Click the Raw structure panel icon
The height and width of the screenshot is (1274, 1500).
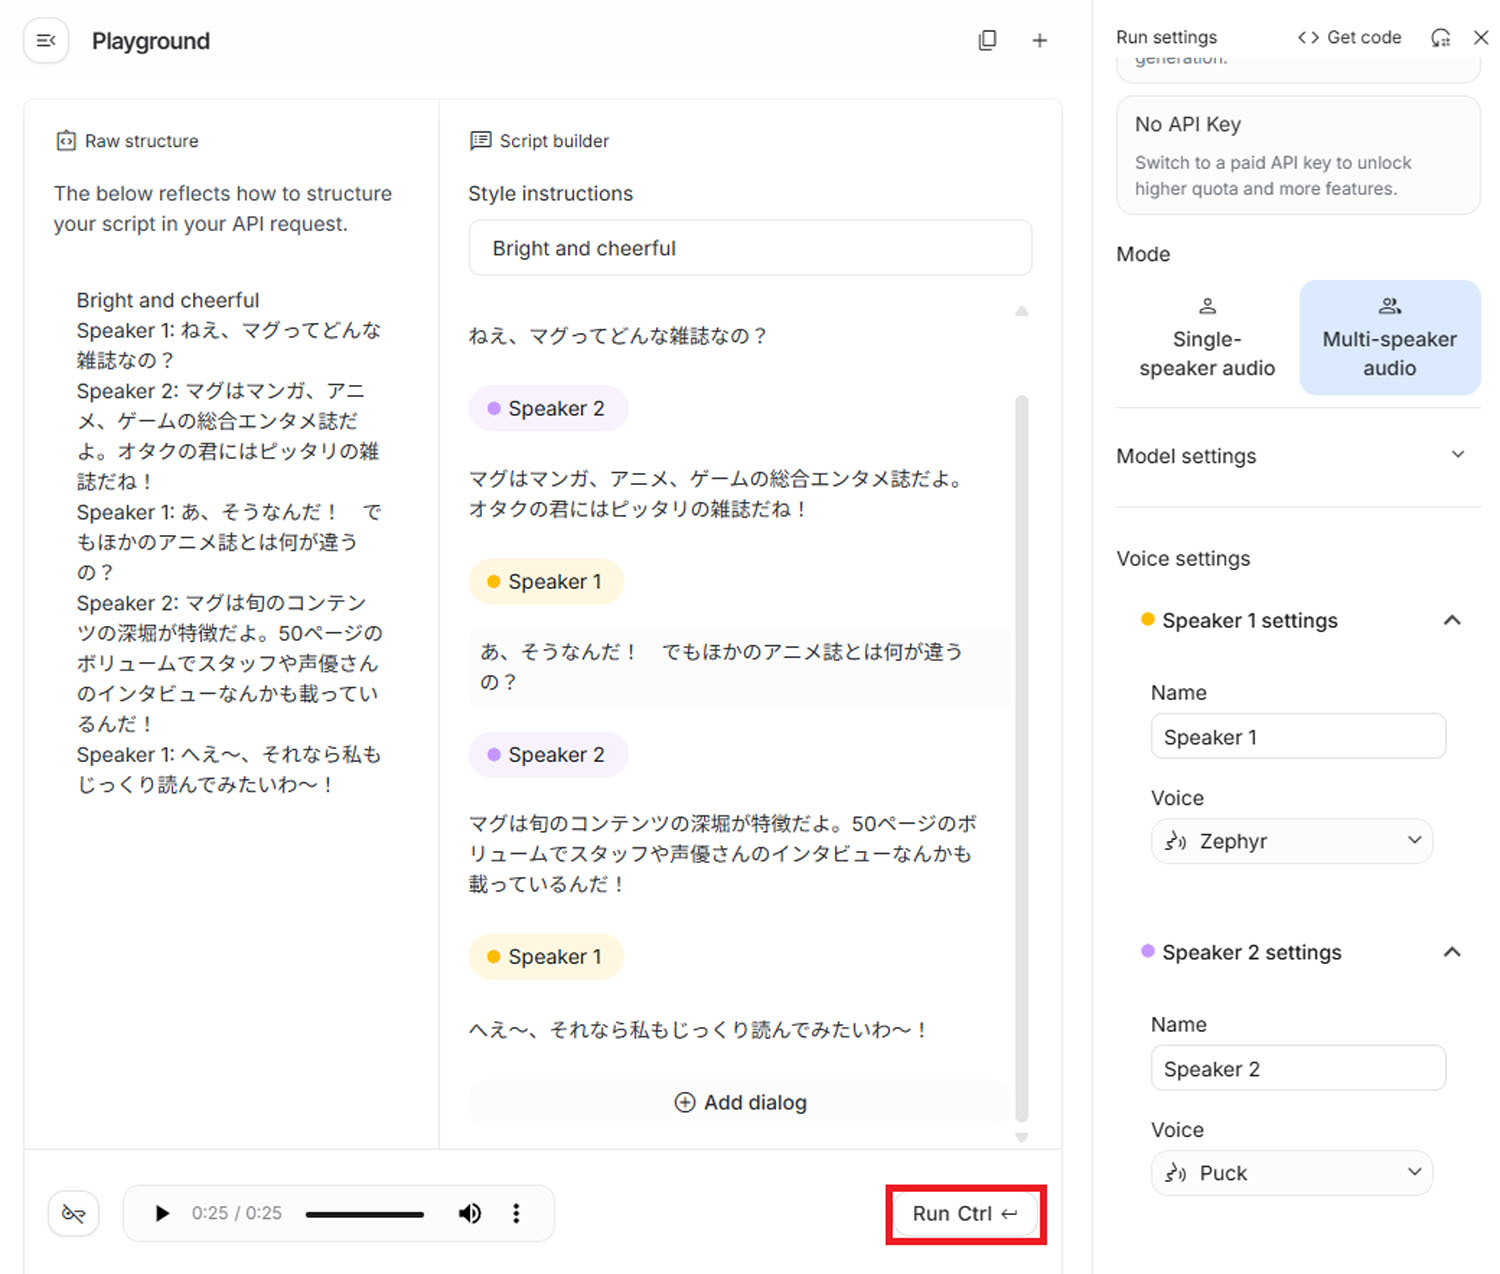point(65,140)
